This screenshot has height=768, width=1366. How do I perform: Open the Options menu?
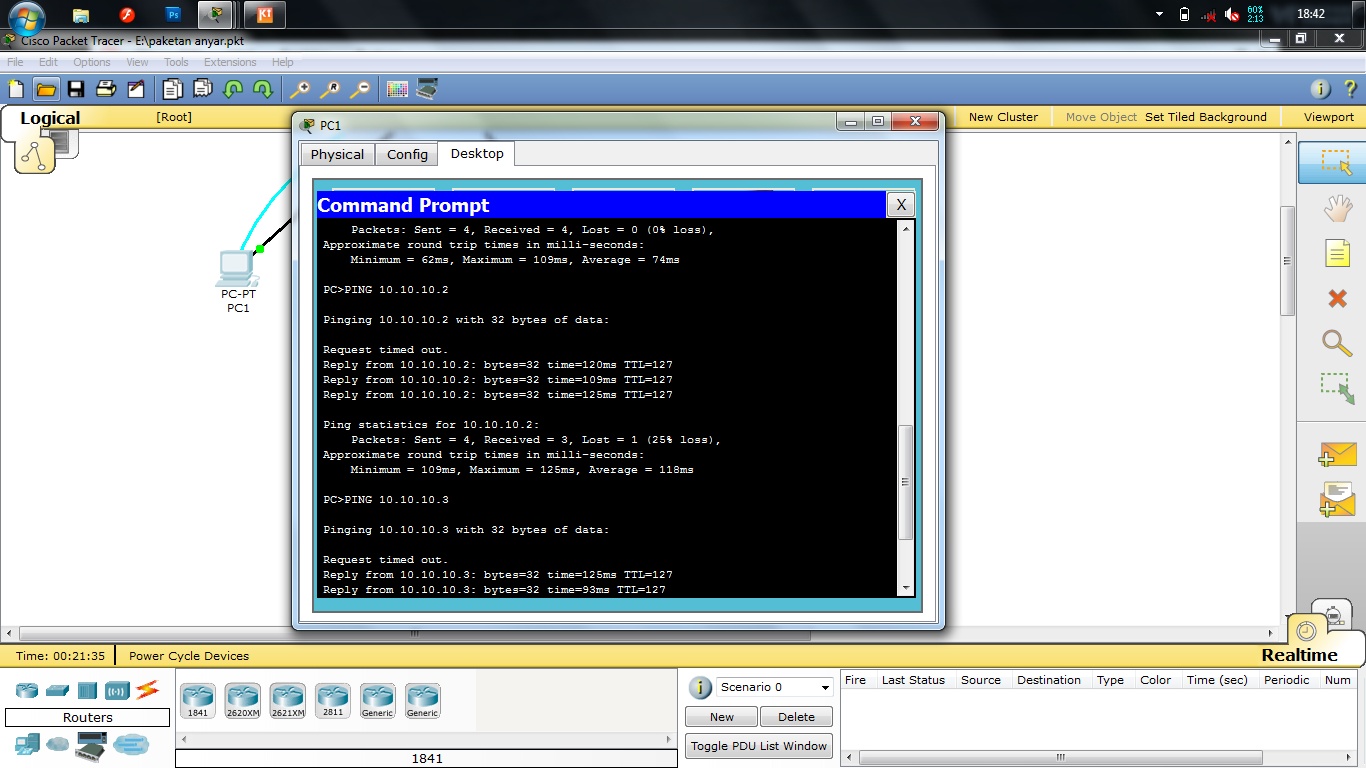pyautogui.click(x=92, y=62)
